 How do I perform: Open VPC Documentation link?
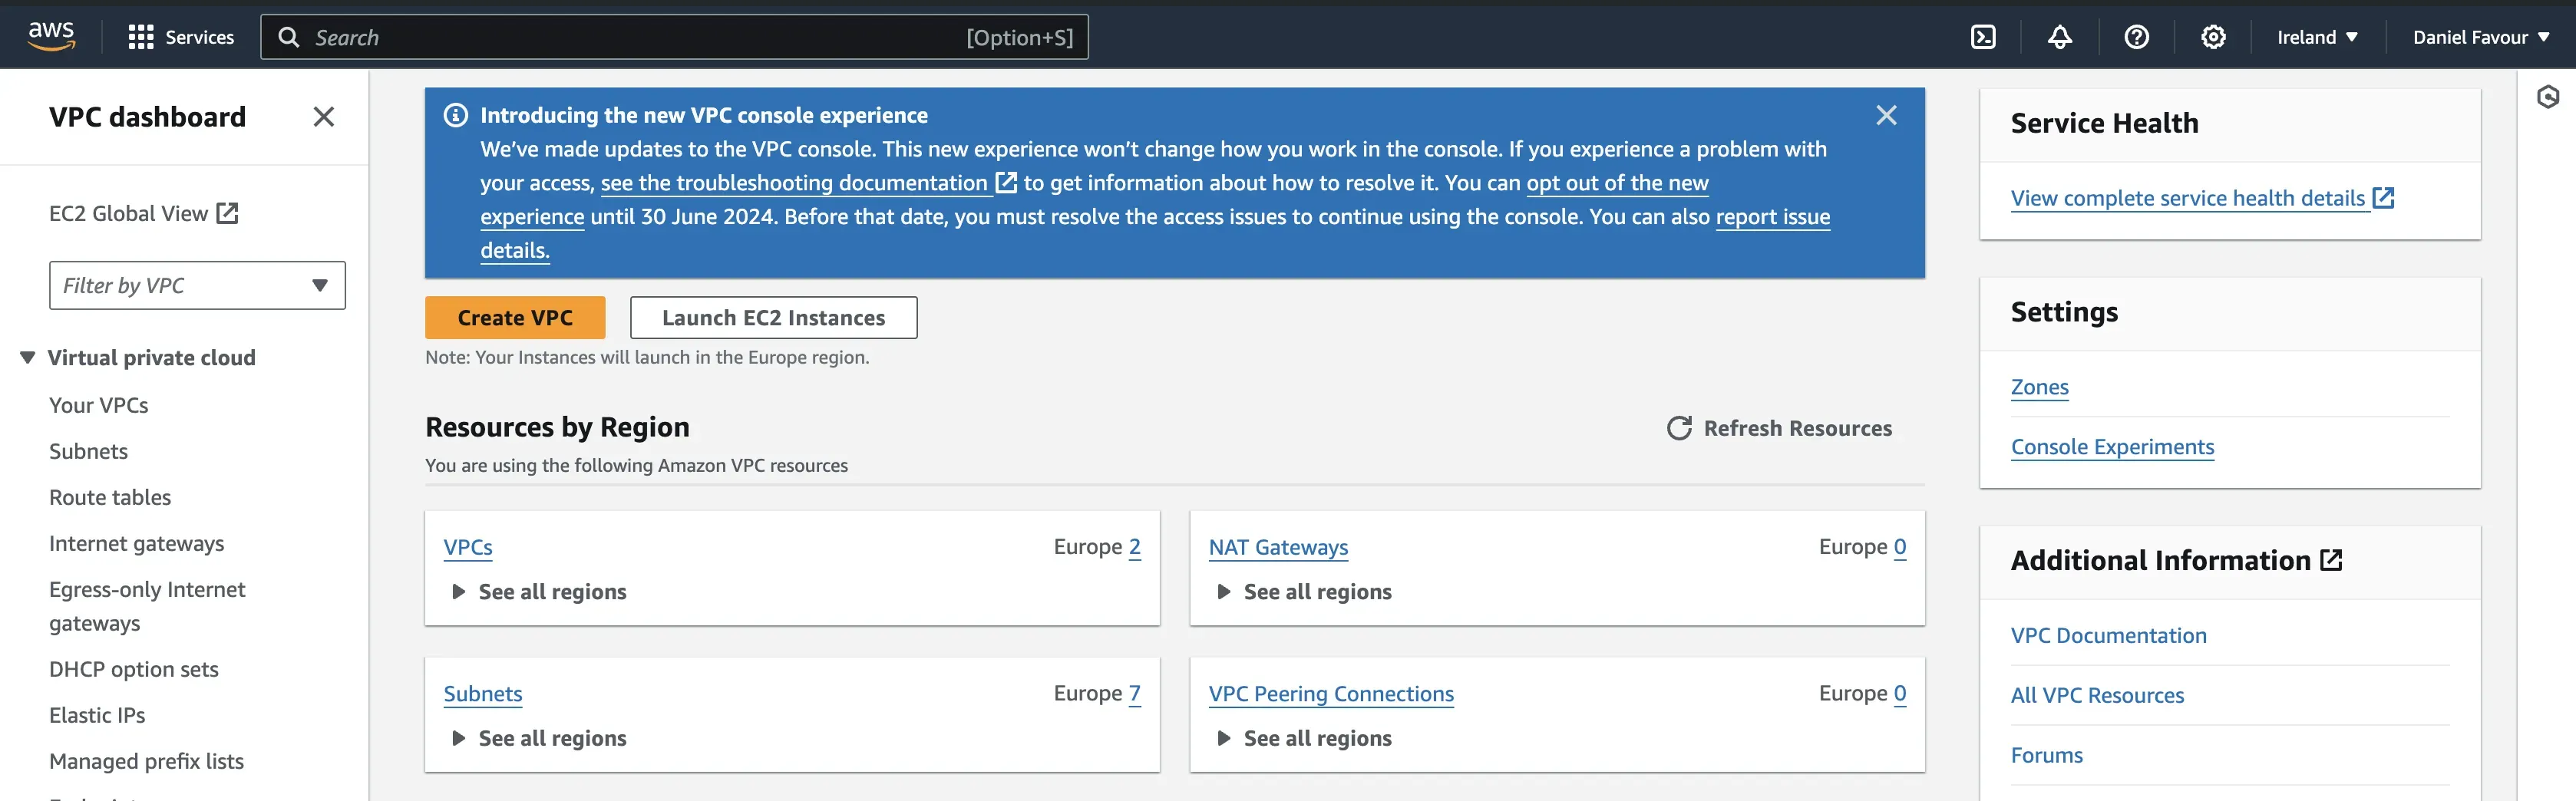[2108, 635]
